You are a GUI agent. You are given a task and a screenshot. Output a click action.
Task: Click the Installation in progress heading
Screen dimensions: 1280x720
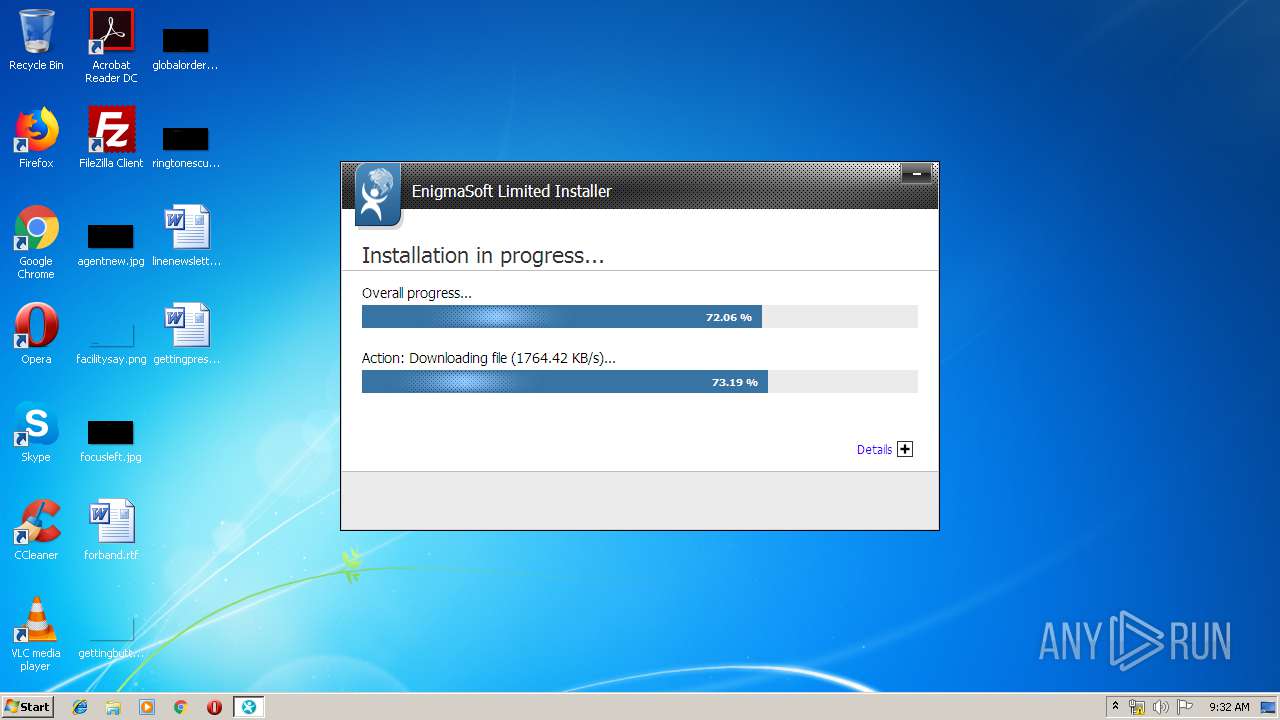click(x=483, y=256)
